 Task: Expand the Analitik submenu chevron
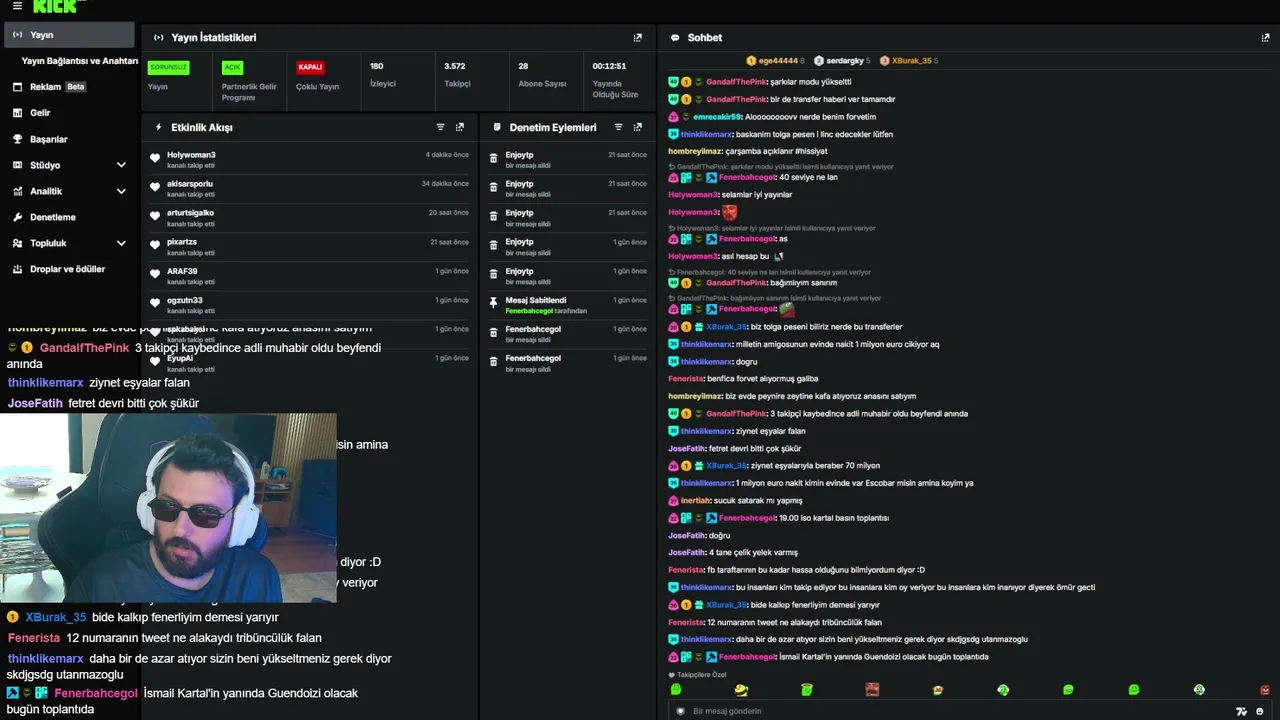point(121,191)
